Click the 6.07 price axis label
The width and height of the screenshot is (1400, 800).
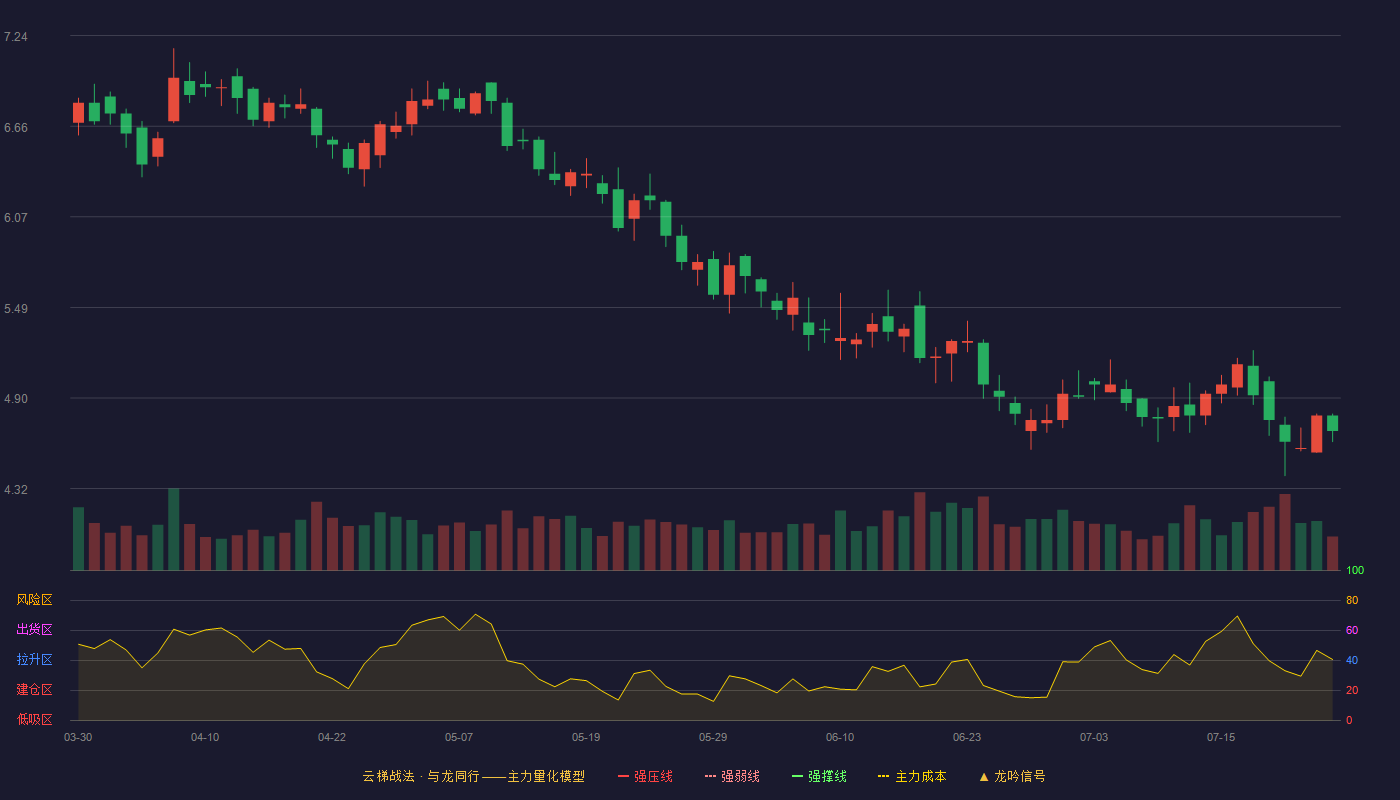coord(15,218)
